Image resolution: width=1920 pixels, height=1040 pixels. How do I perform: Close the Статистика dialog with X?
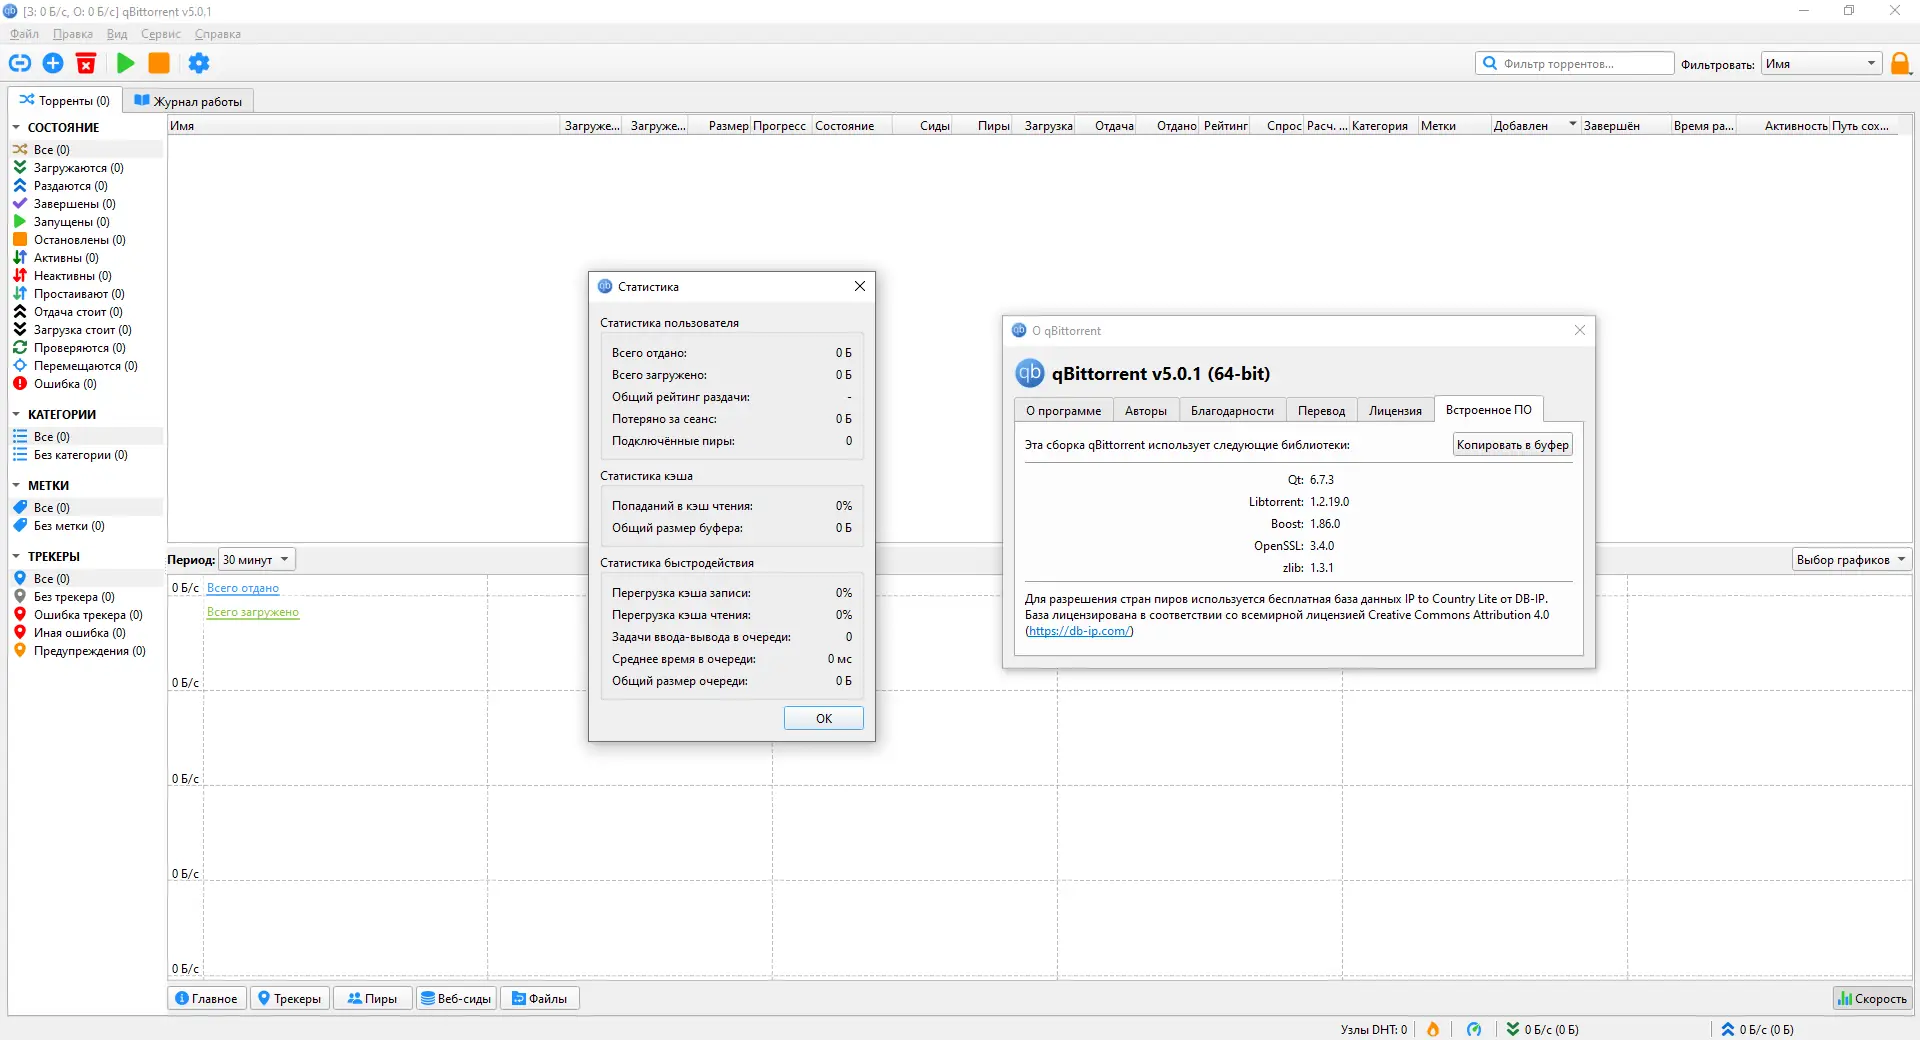pyautogui.click(x=860, y=286)
